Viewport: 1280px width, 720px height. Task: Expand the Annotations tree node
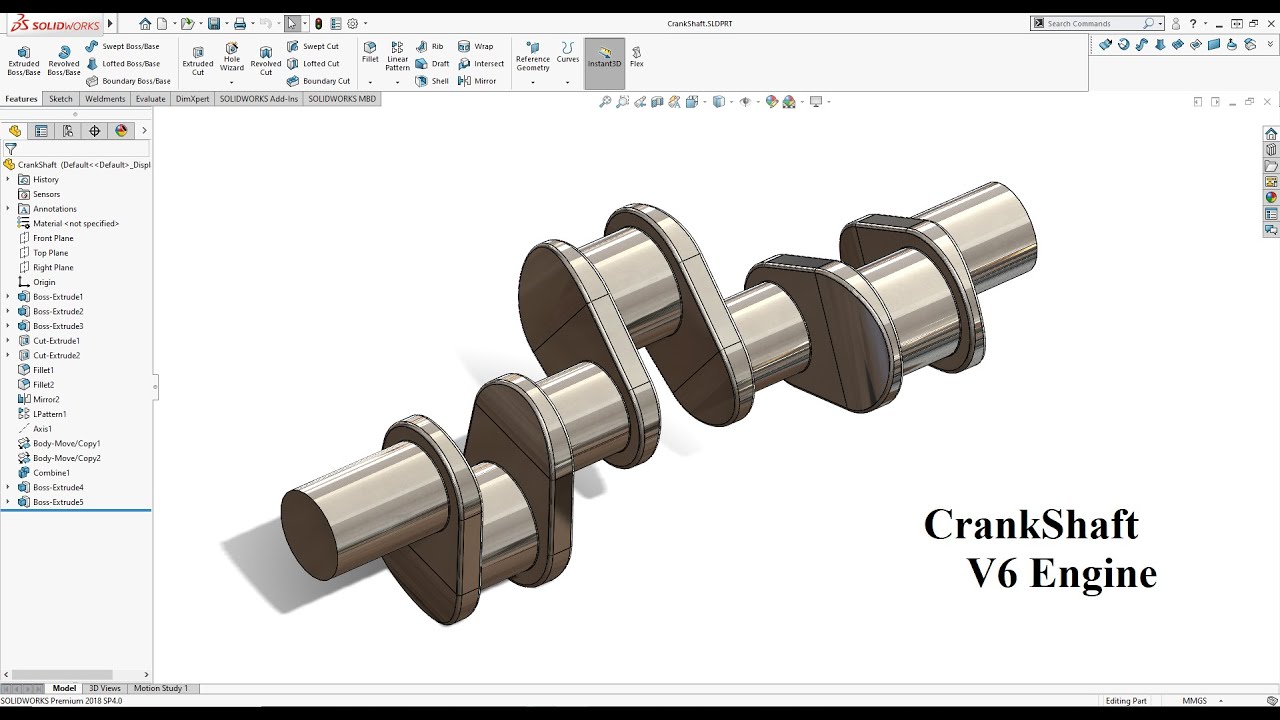[8, 209]
